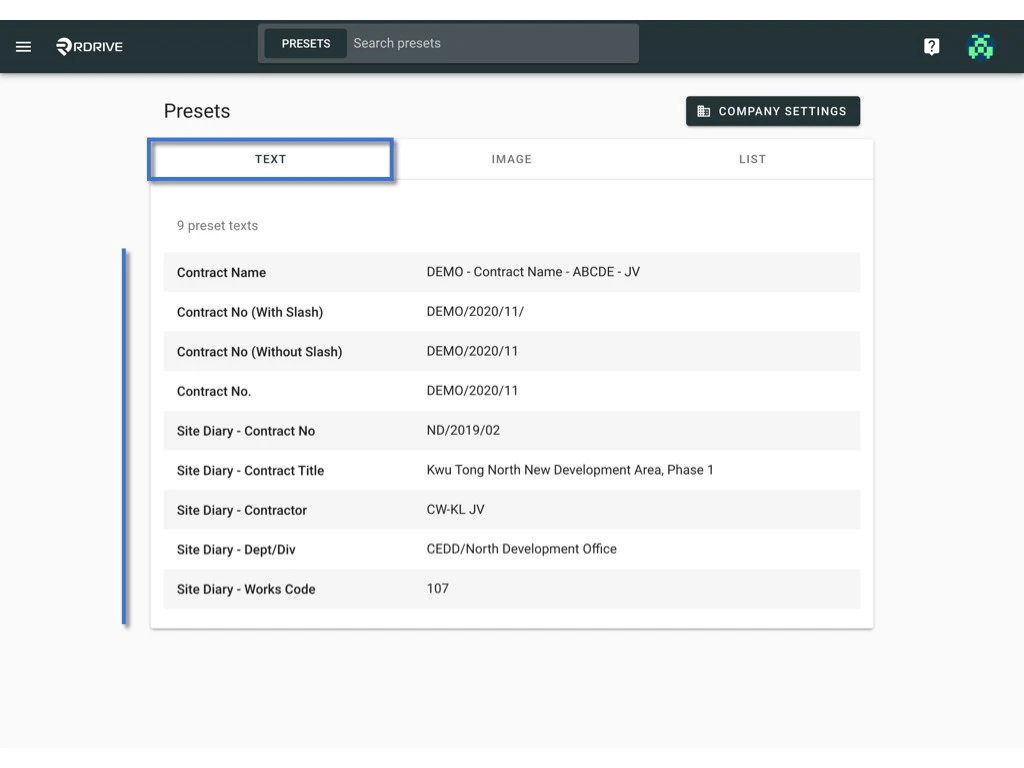This screenshot has width=1024, height=768.
Task: Click 'Kwu Tong North New Development Area, Phase 1'
Action: (x=569, y=470)
